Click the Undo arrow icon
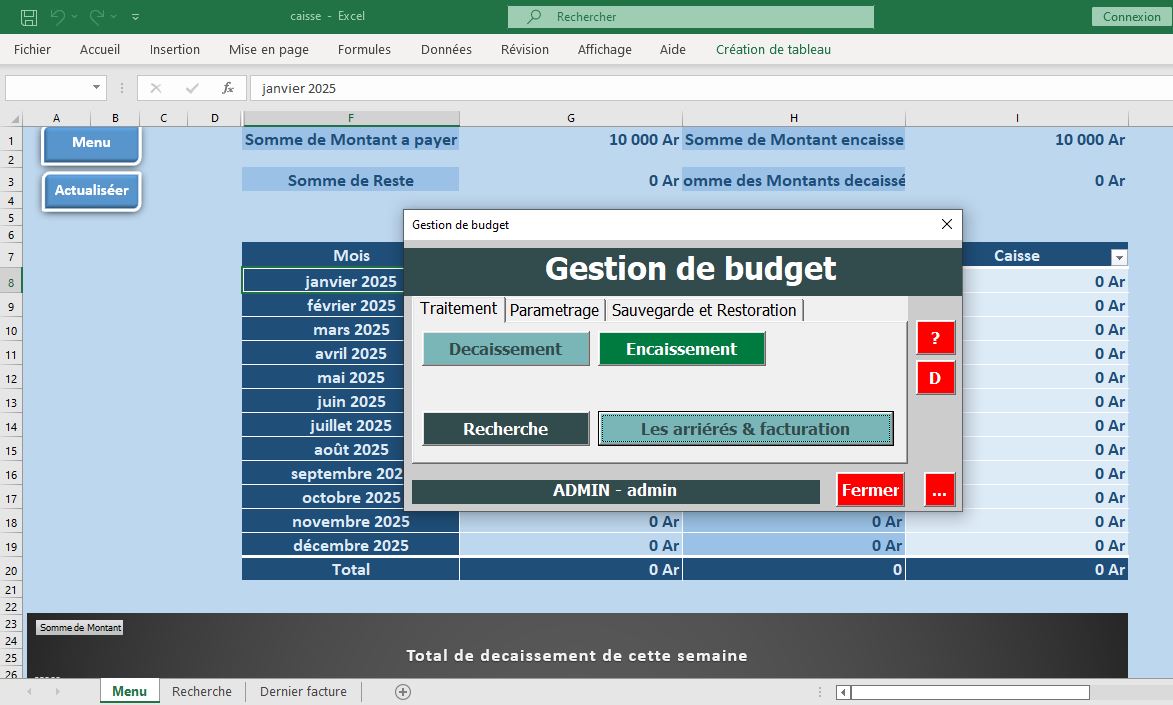Viewport: 1173px width, 705px height. coord(58,17)
